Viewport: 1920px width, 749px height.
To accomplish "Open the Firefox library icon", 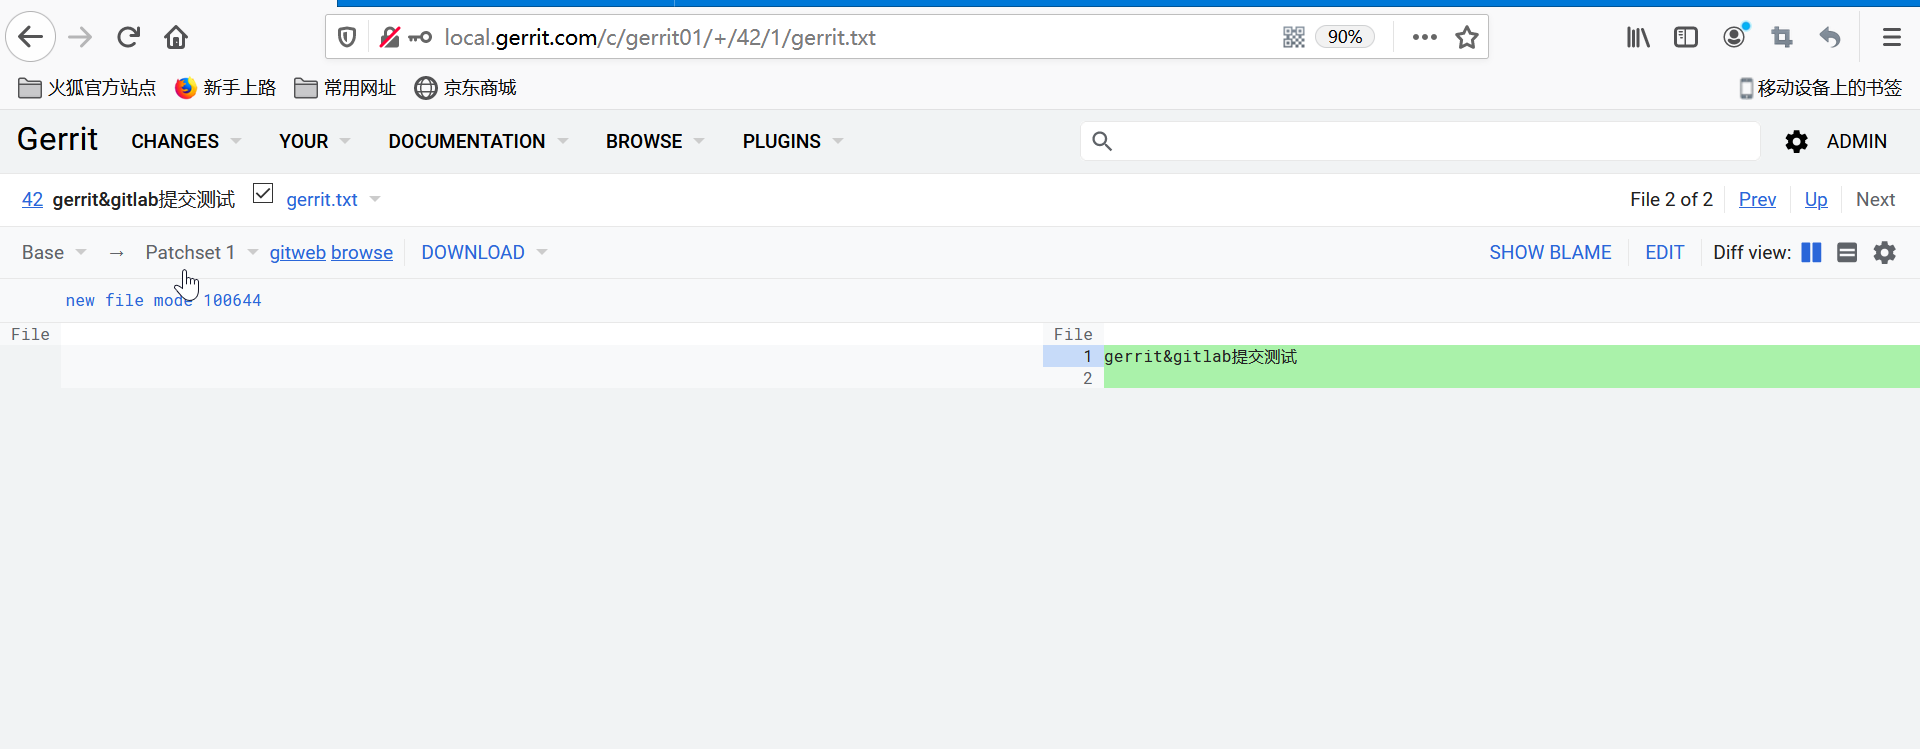I will point(1638,37).
